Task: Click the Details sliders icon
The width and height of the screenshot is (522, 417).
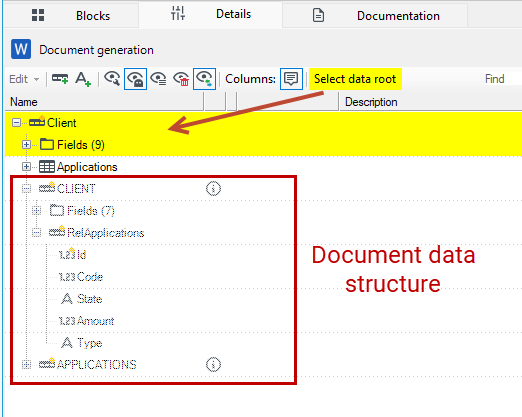Action: coord(178,13)
